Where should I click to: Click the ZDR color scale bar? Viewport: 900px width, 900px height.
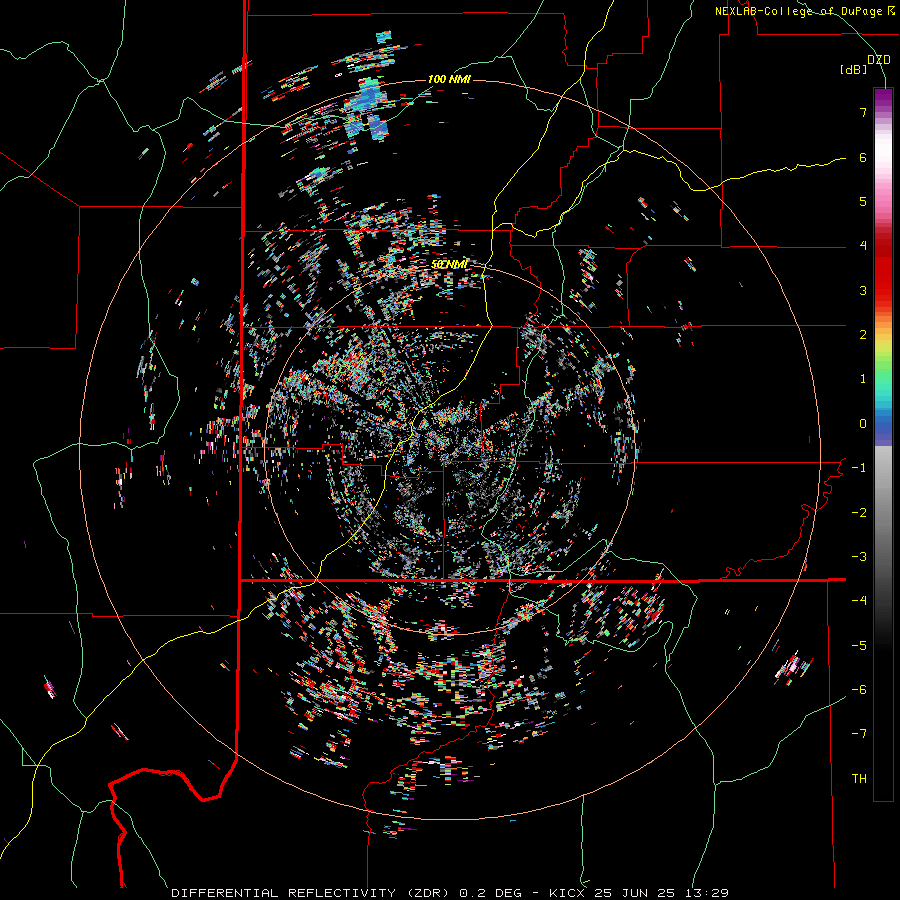coord(883,444)
